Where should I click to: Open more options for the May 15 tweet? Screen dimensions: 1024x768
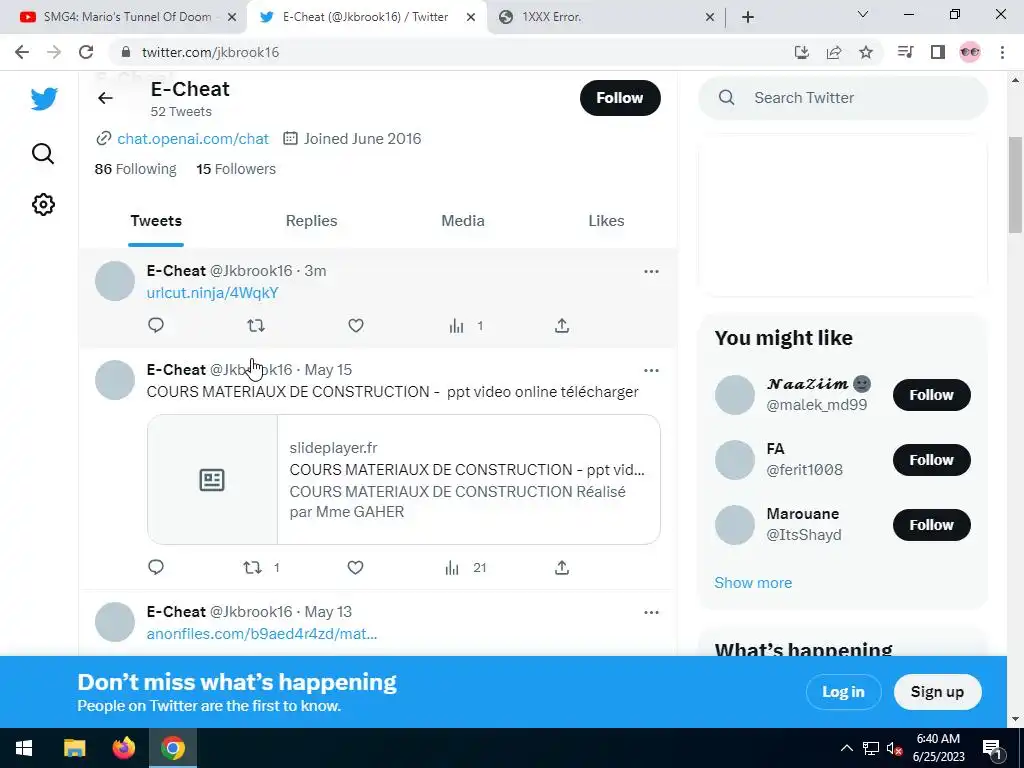[651, 370]
